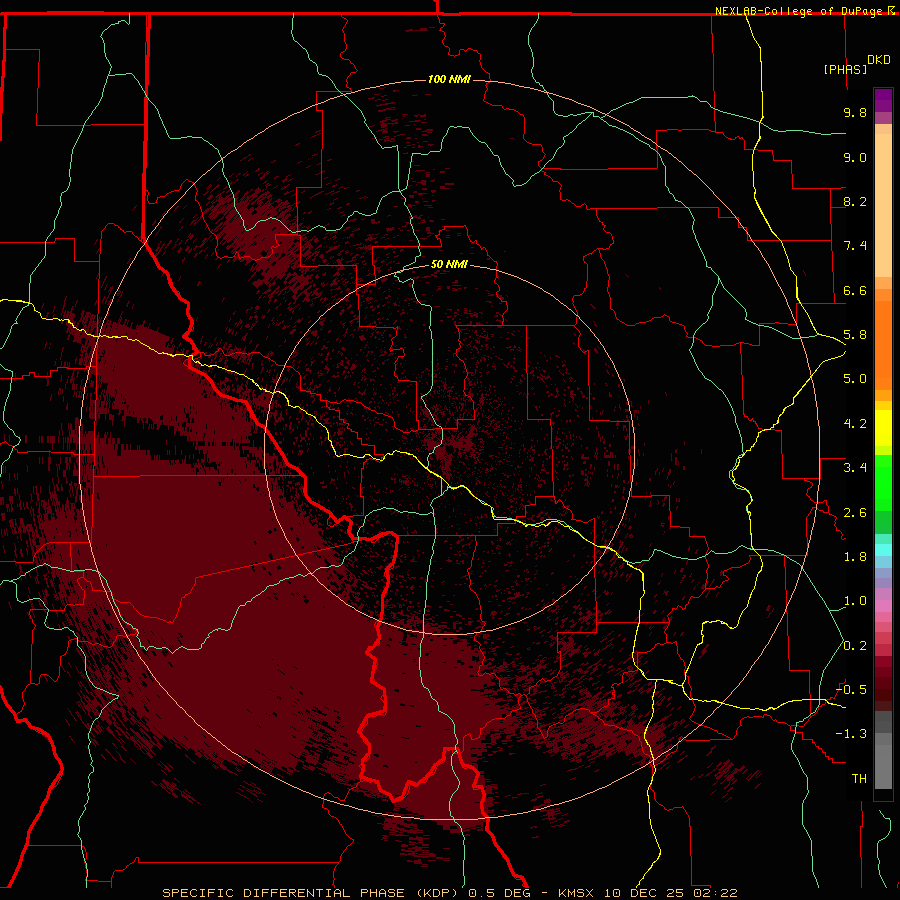Screen dimensions: 900x900
Task: Click the 3.4 legend value
Action: 855,468
